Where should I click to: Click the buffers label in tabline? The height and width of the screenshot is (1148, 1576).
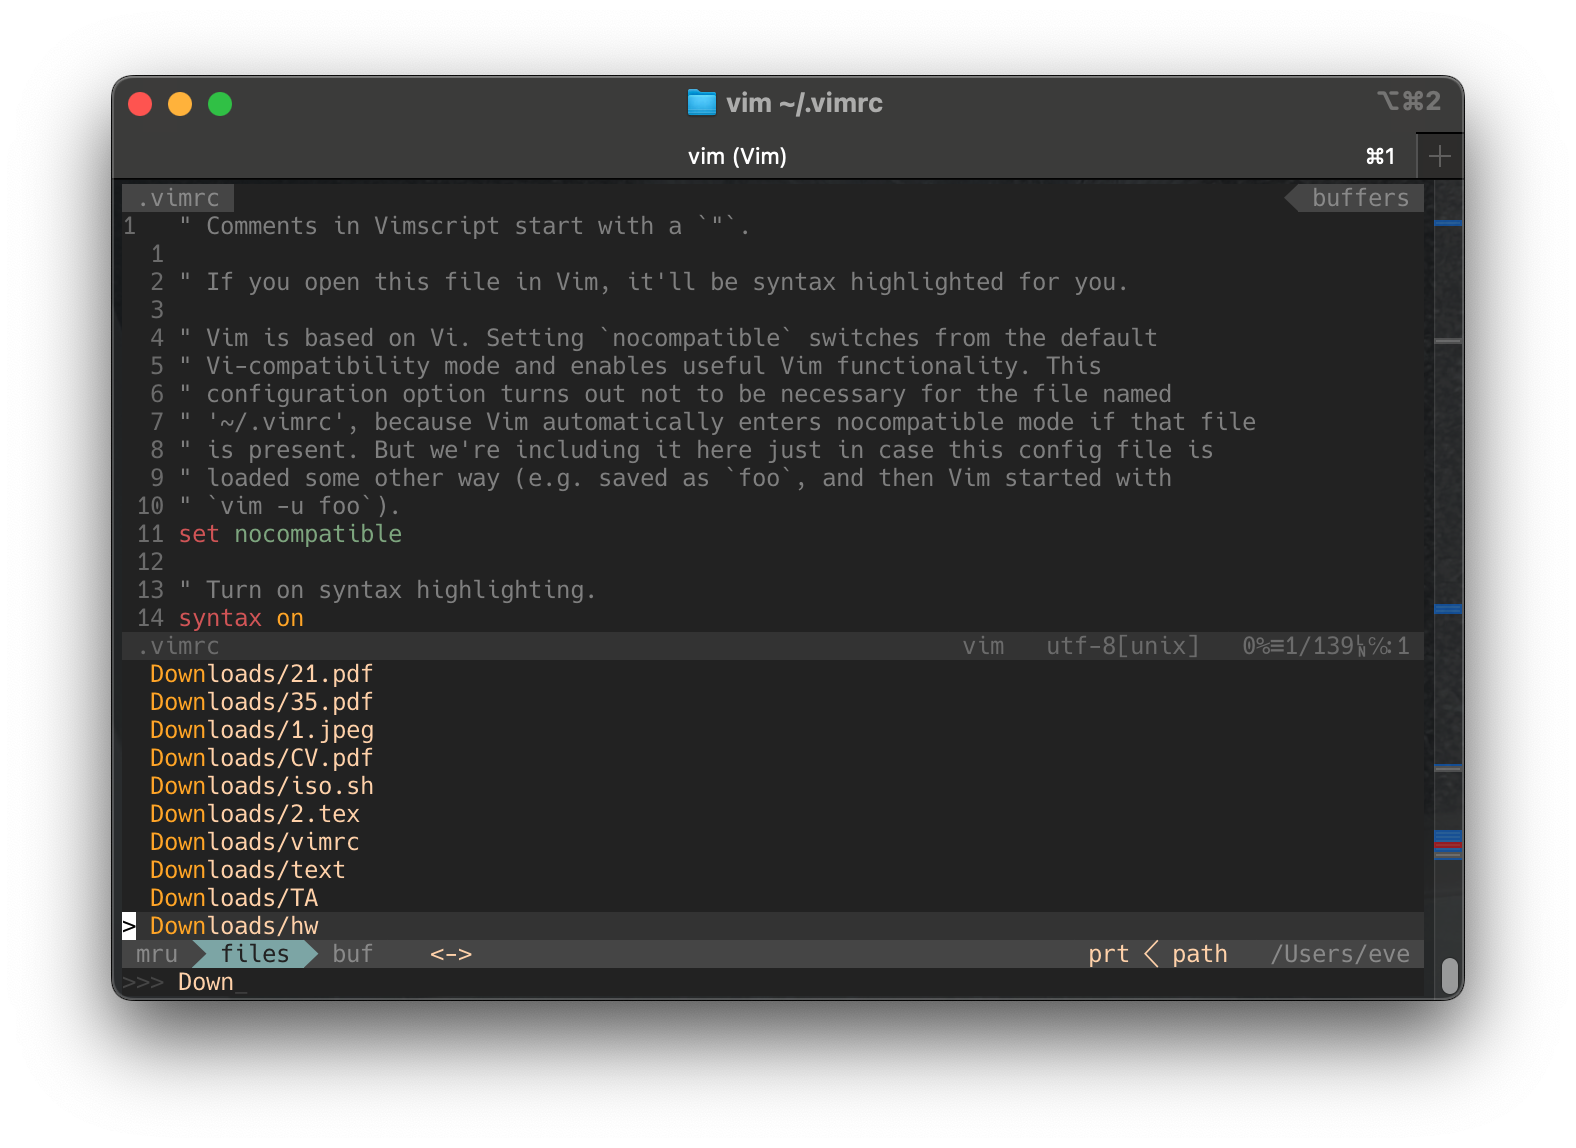[x=1360, y=198]
